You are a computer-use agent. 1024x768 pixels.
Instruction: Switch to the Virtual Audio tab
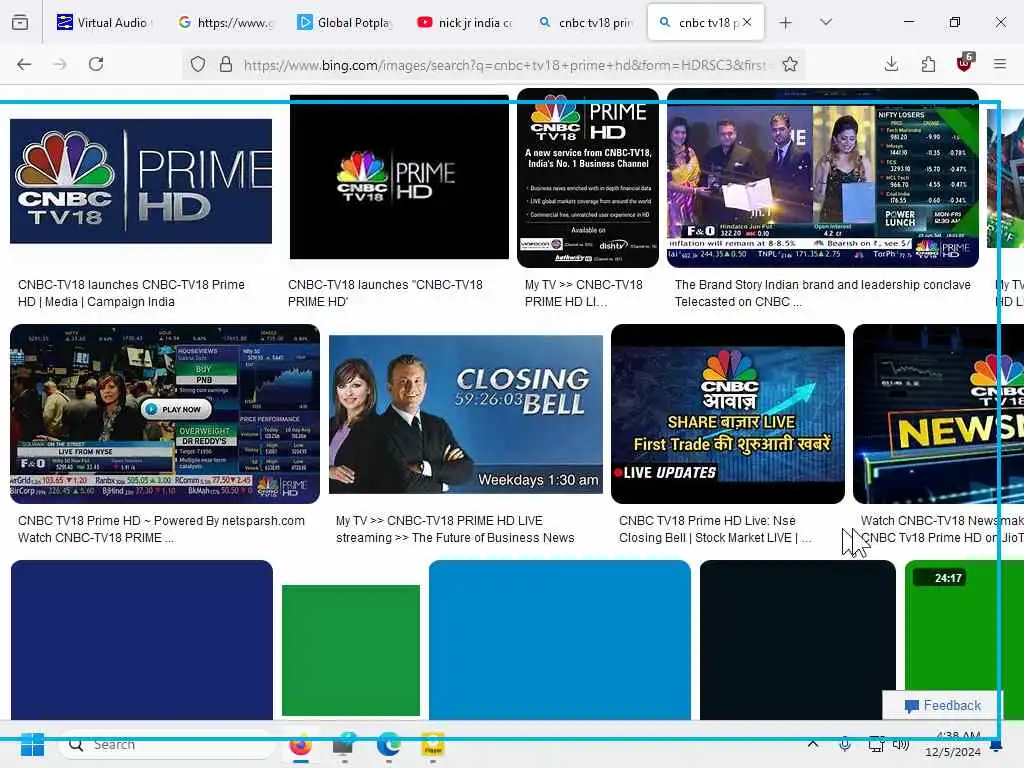tap(102, 22)
